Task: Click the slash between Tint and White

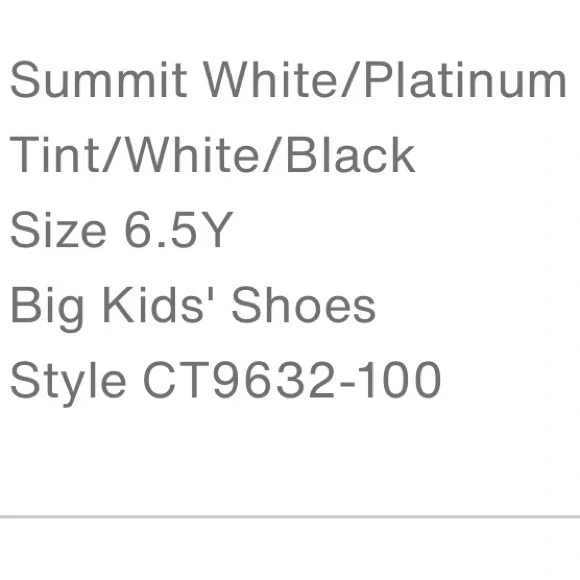Action: coord(112,154)
